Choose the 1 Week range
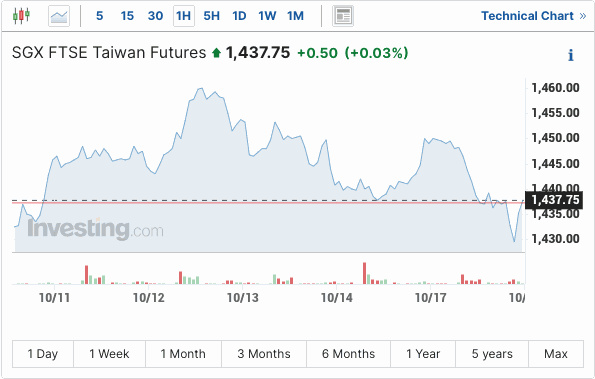The width and height of the screenshot is (595, 379). coord(109,354)
